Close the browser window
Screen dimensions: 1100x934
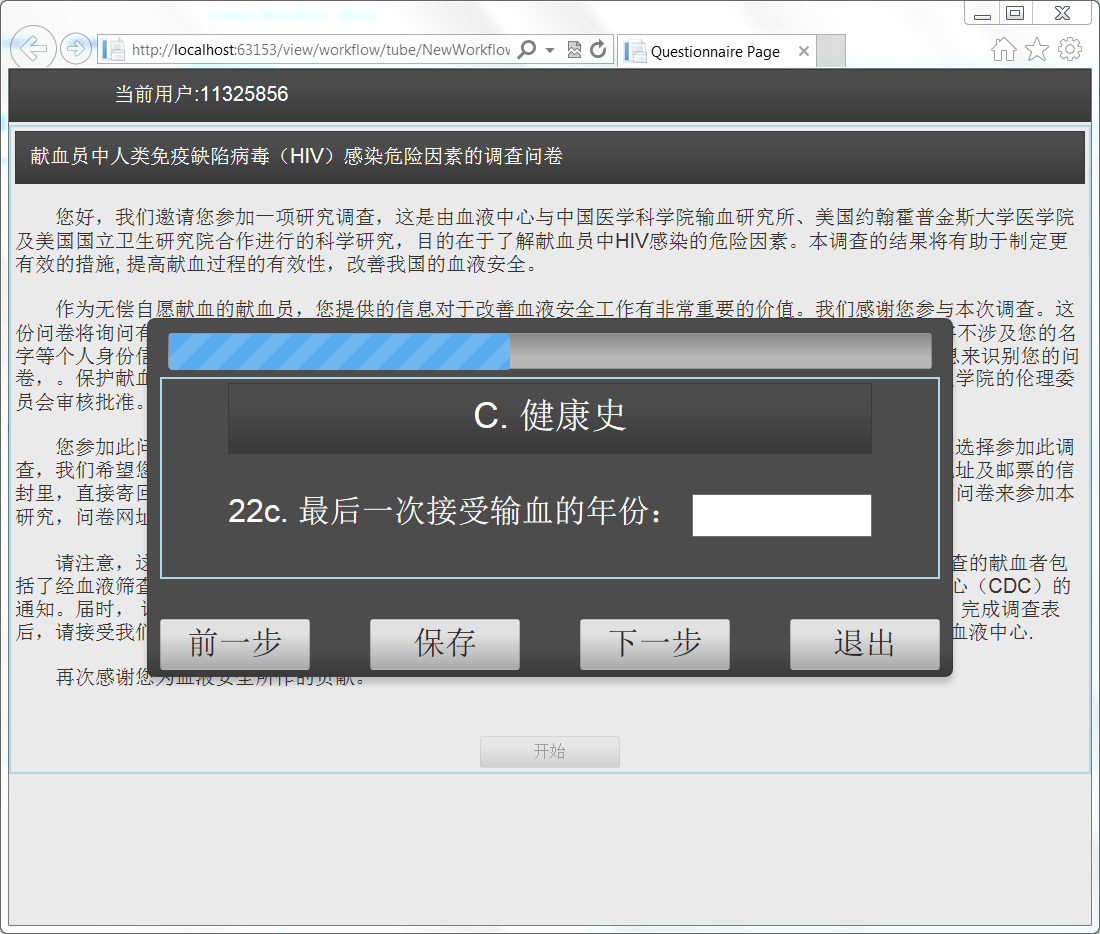[1062, 13]
